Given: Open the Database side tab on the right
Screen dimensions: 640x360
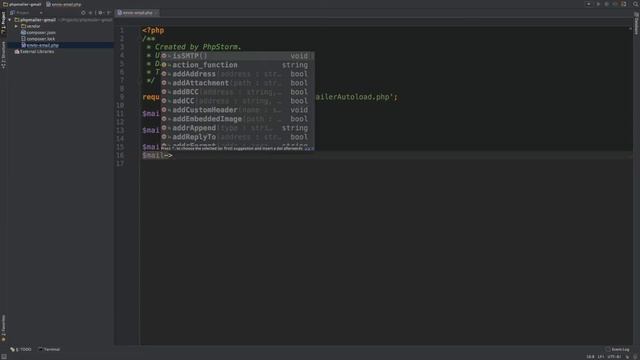Looking at the screenshot, I should tap(636, 23).
